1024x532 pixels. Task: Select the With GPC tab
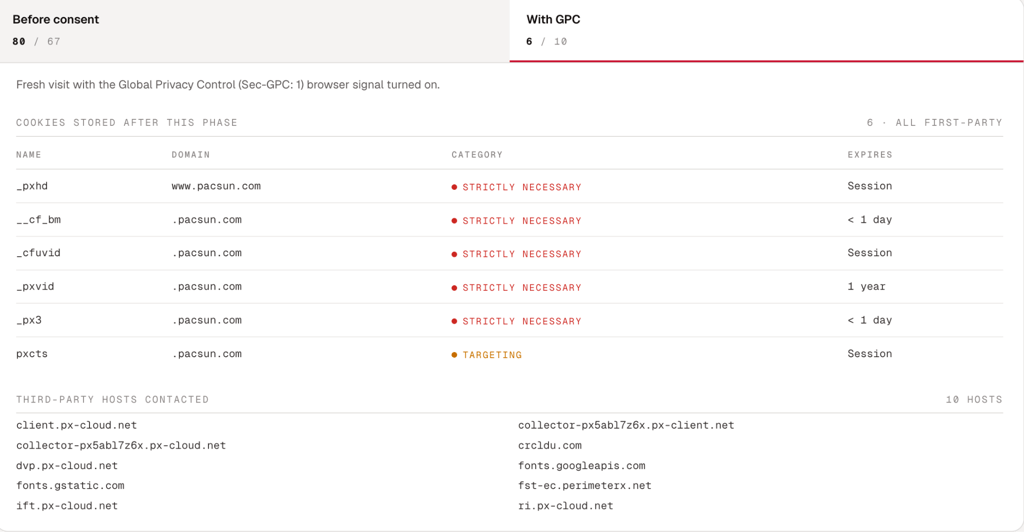[x=767, y=31]
